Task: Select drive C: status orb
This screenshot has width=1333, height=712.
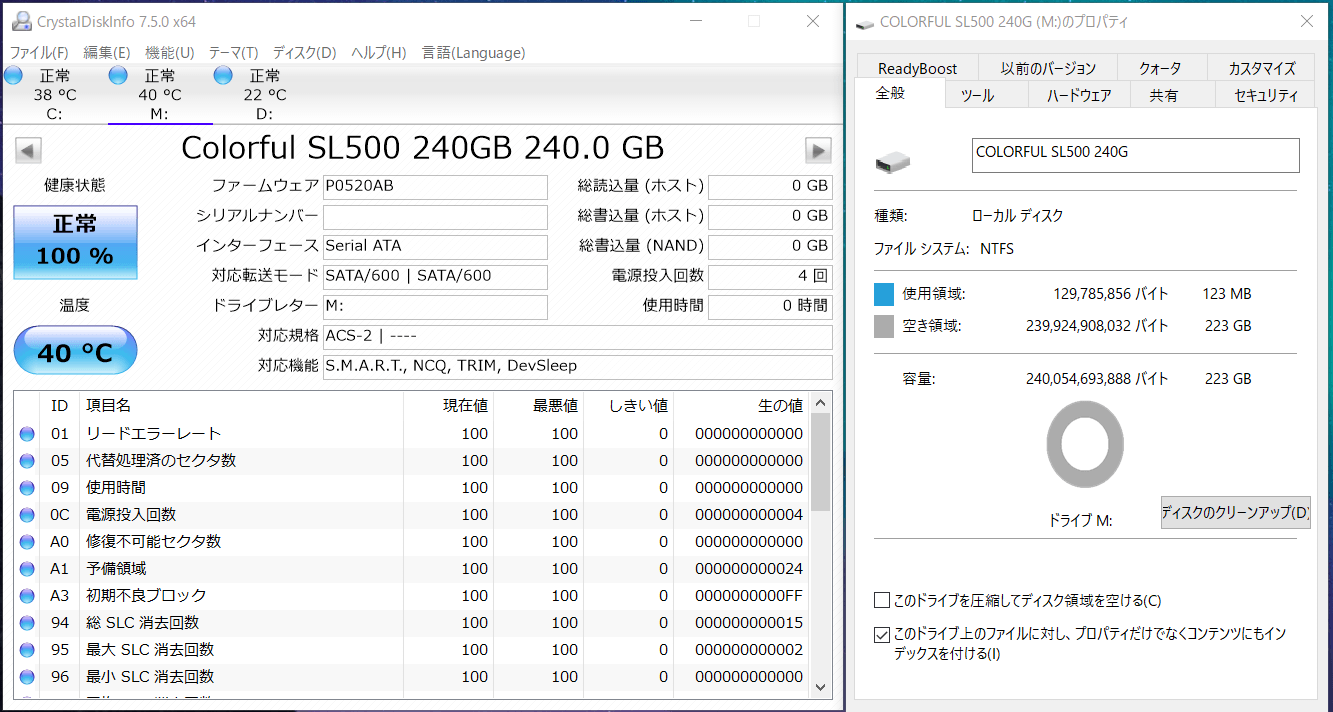Action: [13, 76]
